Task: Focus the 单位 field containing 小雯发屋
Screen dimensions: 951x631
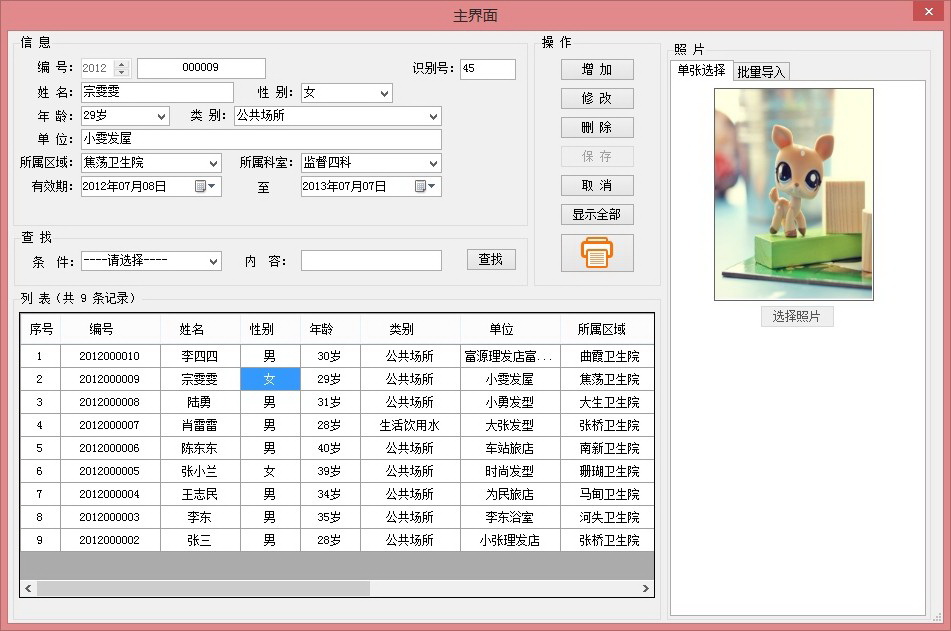Action: click(261, 139)
